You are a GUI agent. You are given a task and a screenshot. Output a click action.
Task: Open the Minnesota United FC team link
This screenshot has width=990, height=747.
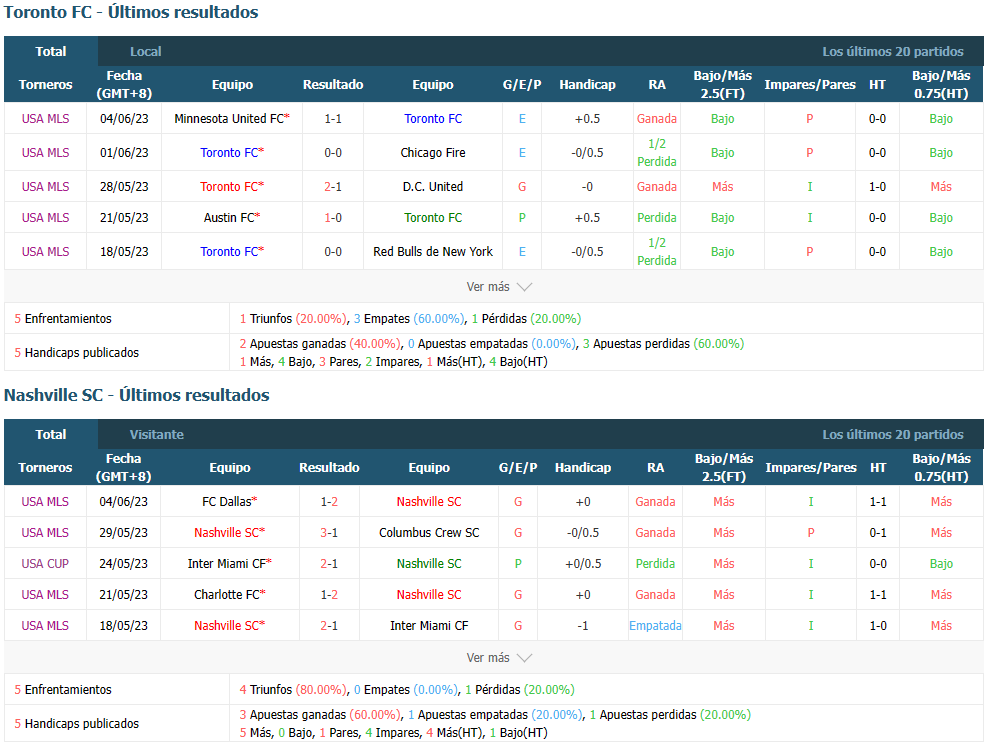tap(232, 119)
